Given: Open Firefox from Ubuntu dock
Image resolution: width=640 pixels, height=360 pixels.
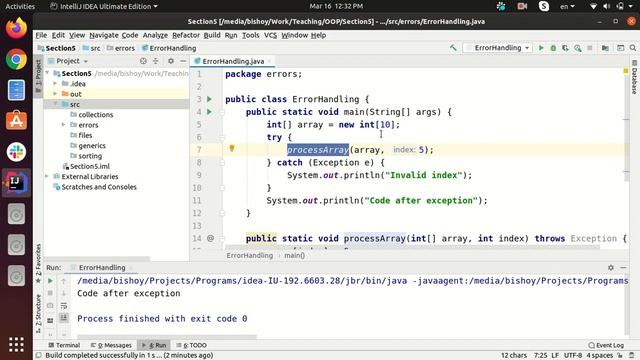Looking at the screenshot, I should coord(16,28).
